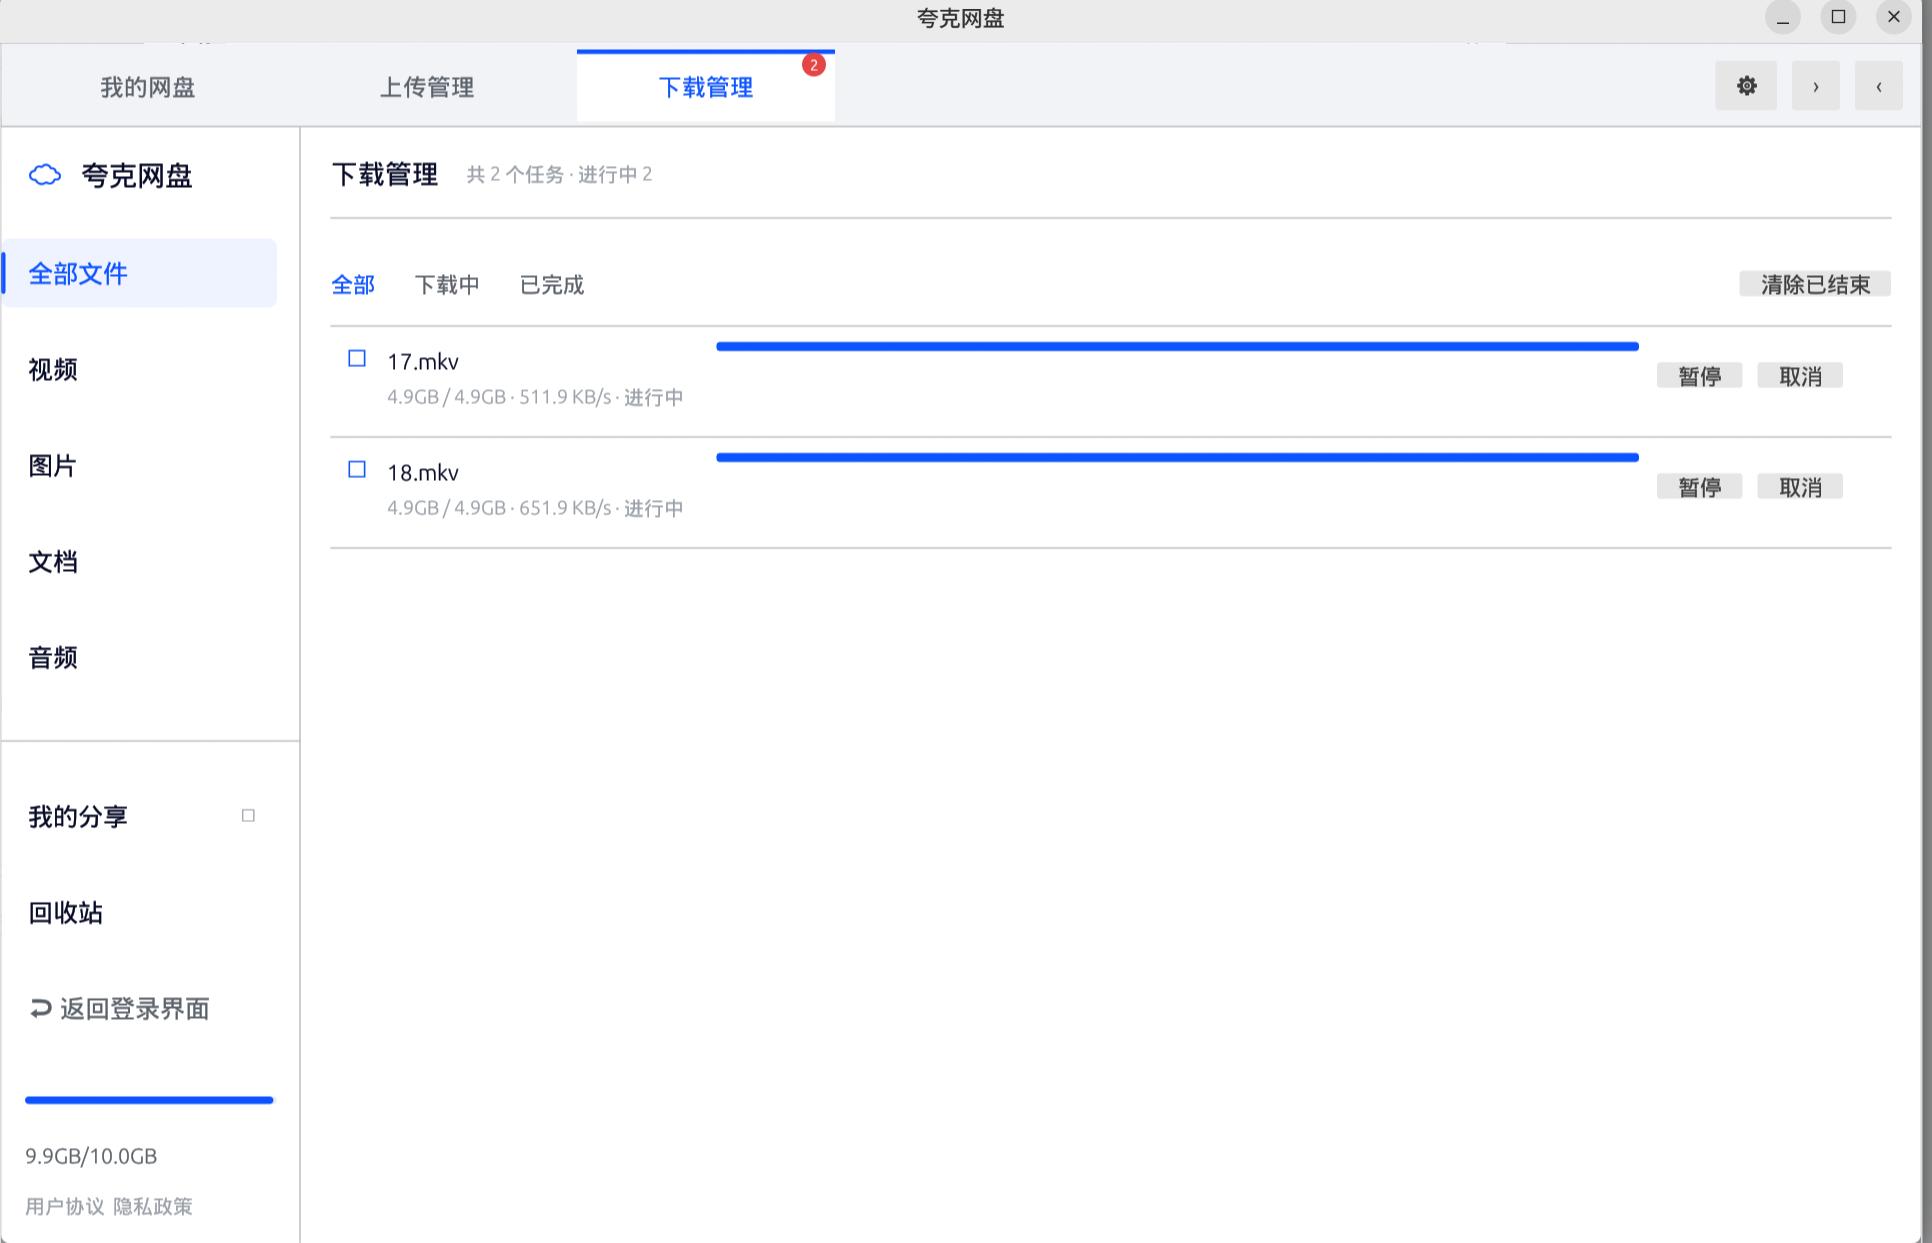Click the left chevron navigation button
This screenshot has height=1243, width=1932.
1878,86
